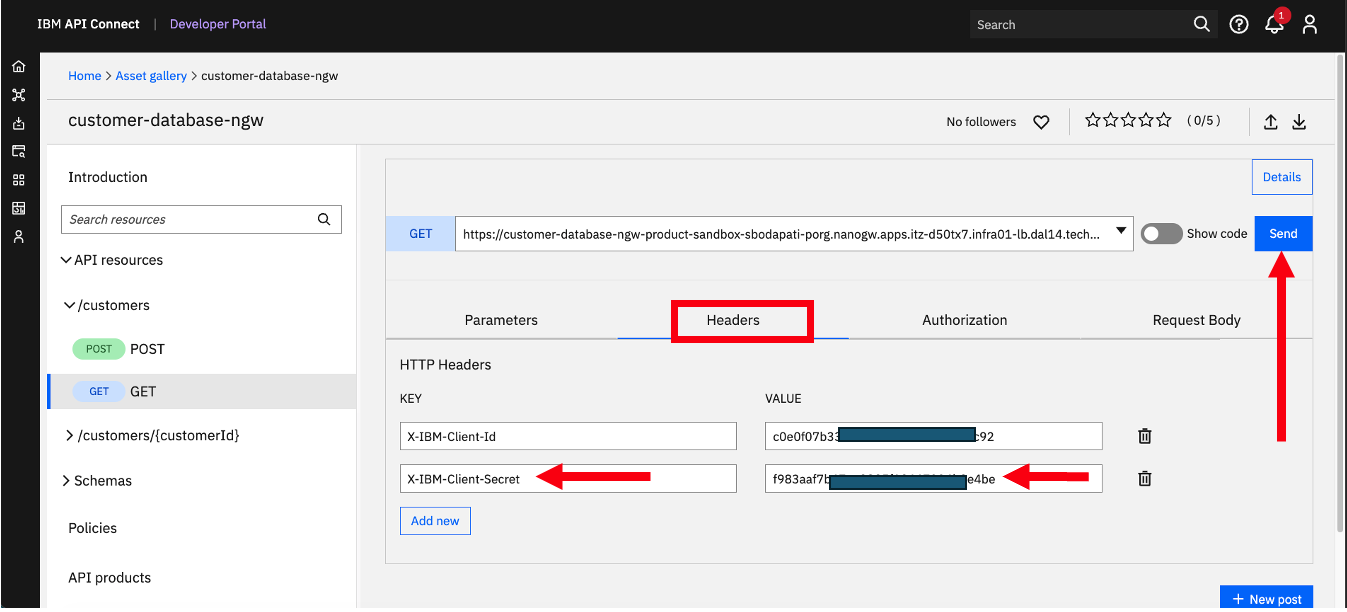Switch to the Authorization tab
The width and height of the screenshot is (1347, 612).
[965, 320]
